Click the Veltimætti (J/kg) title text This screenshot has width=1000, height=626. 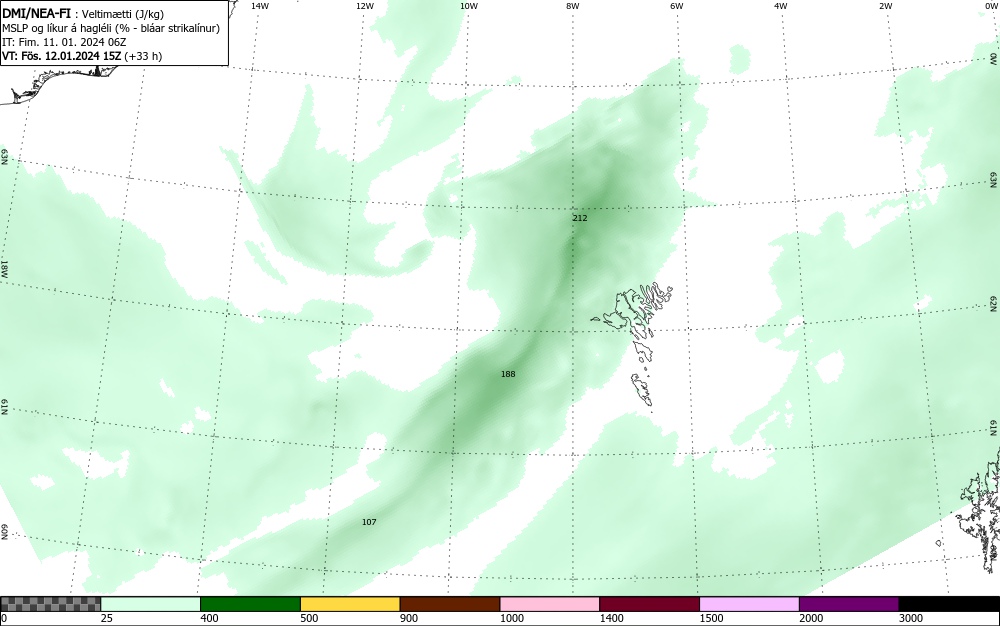click(x=122, y=15)
